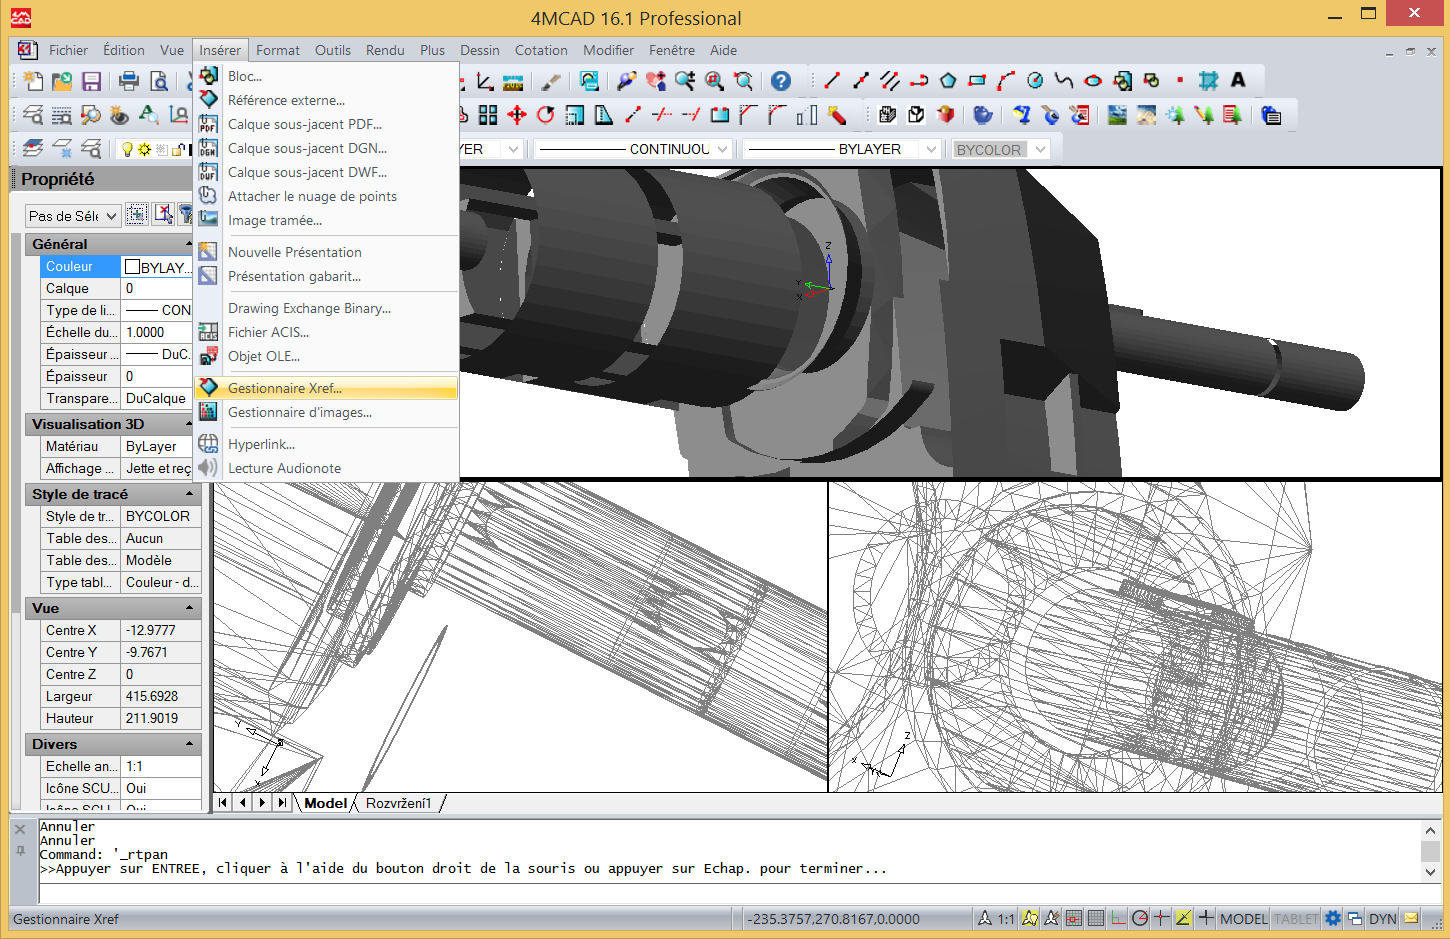Select the Array tool (four squares)
The image size is (1450, 939).
click(488, 115)
